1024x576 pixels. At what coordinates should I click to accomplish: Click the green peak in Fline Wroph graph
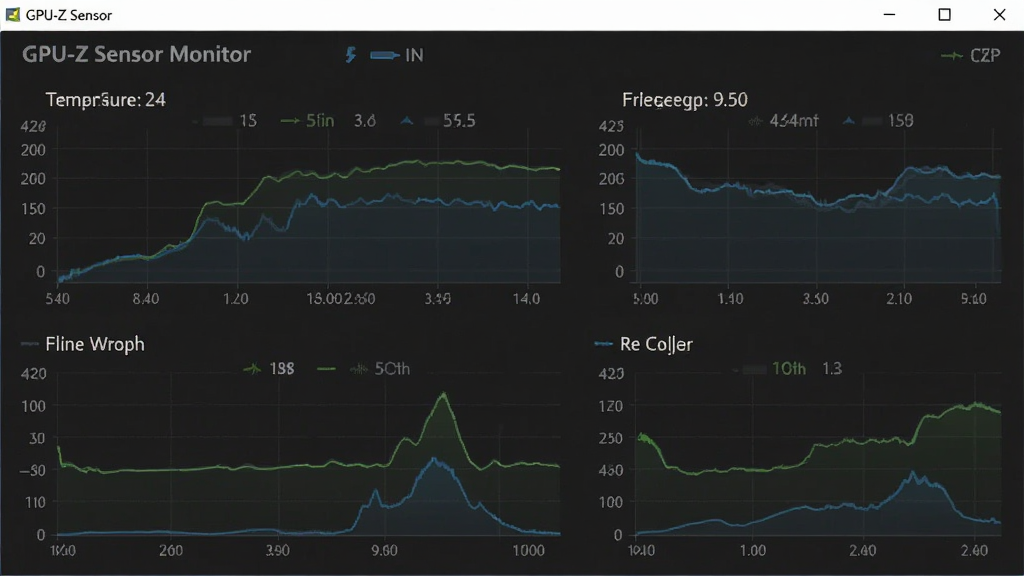444,394
